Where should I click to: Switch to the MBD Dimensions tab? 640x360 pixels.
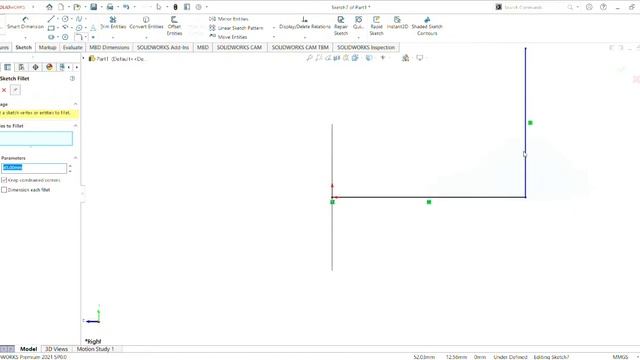click(x=109, y=47)
